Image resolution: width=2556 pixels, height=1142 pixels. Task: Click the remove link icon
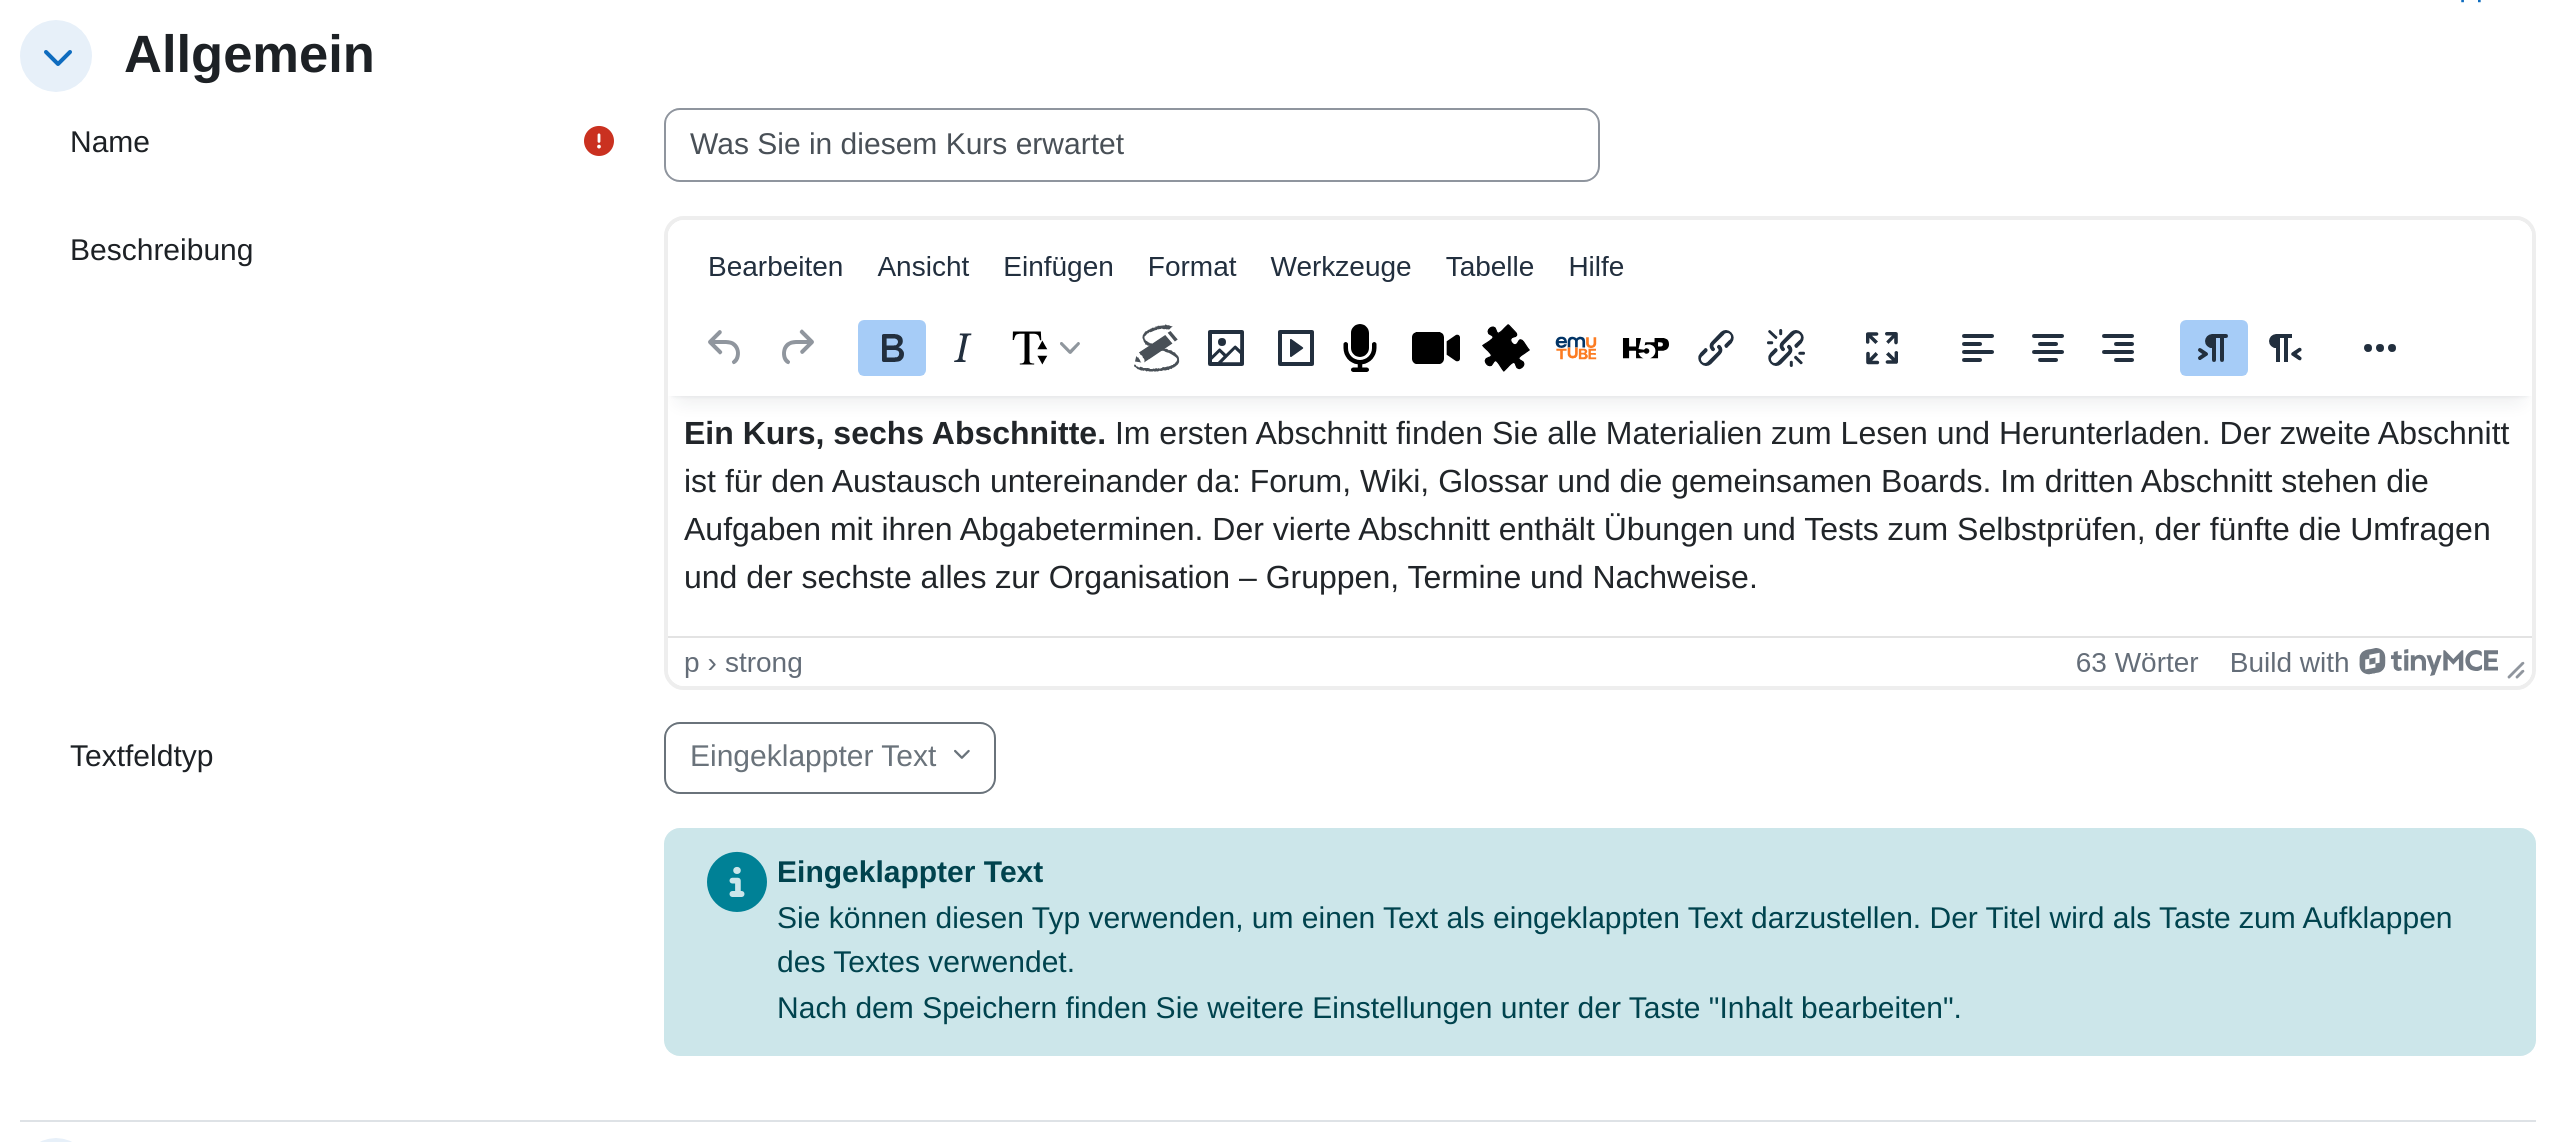click(x=1786, y=348)
